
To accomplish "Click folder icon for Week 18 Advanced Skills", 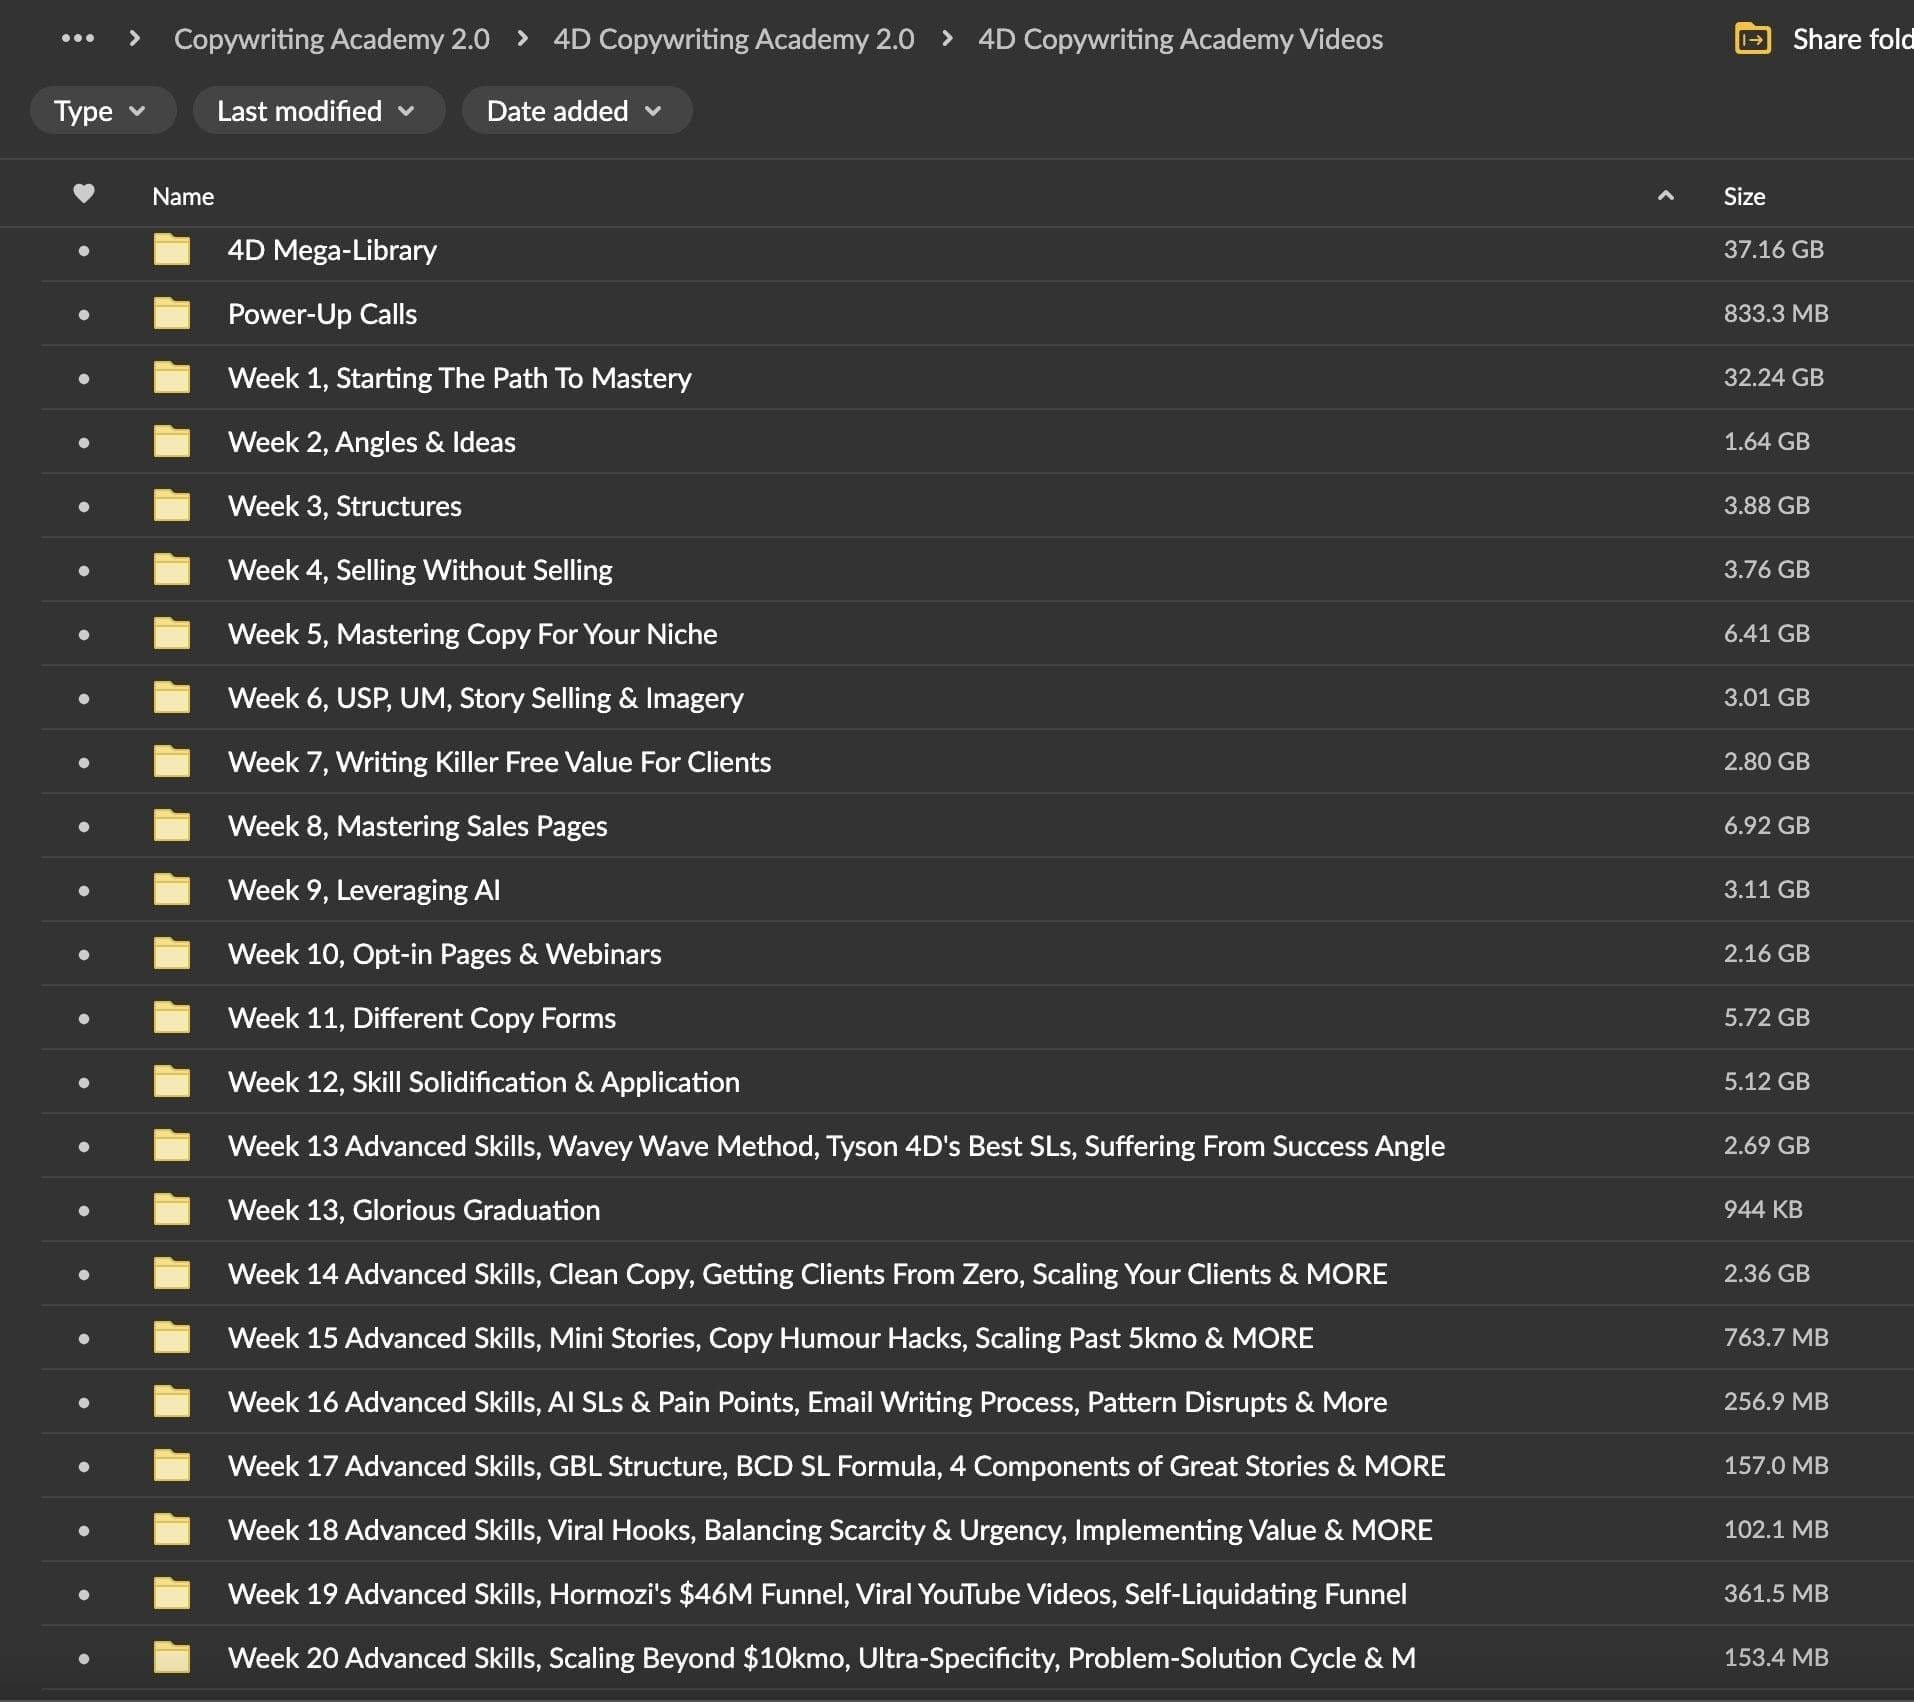I will tap(172, 1529).
